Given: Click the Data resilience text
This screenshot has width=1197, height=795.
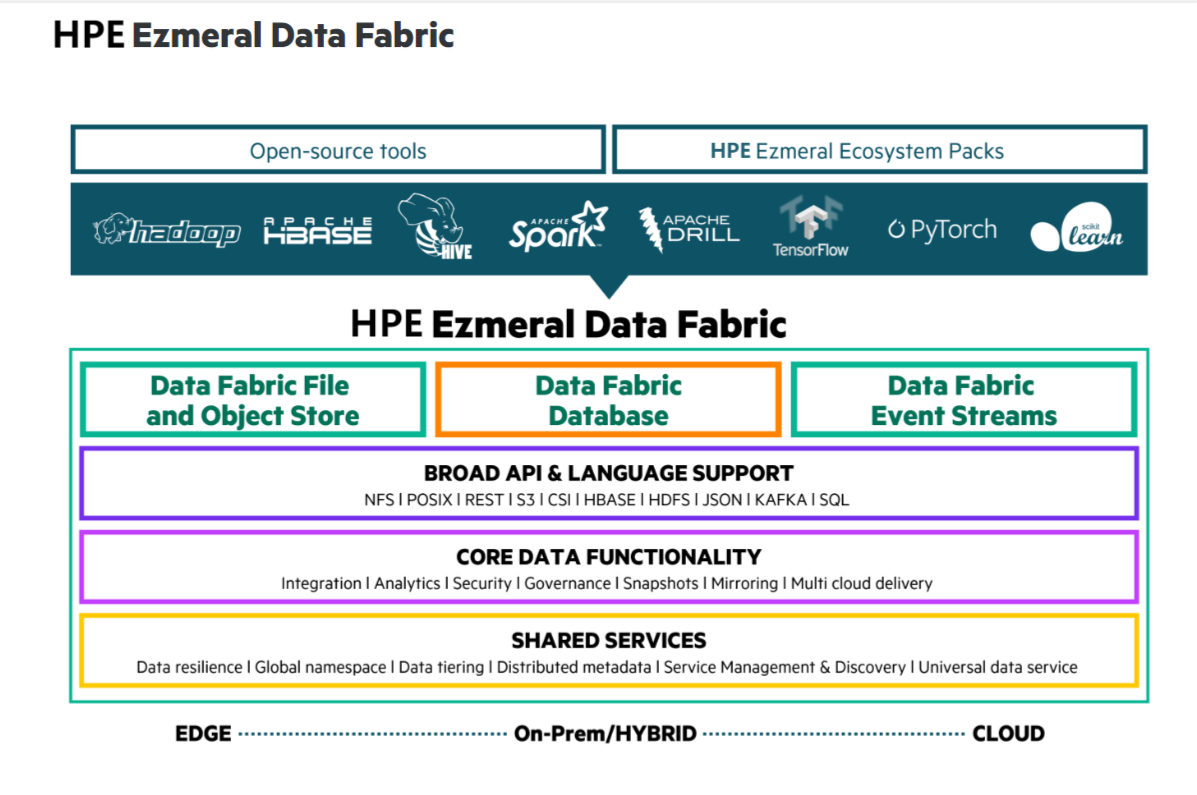Looking at the screenshot, I should tap(189, 667).
